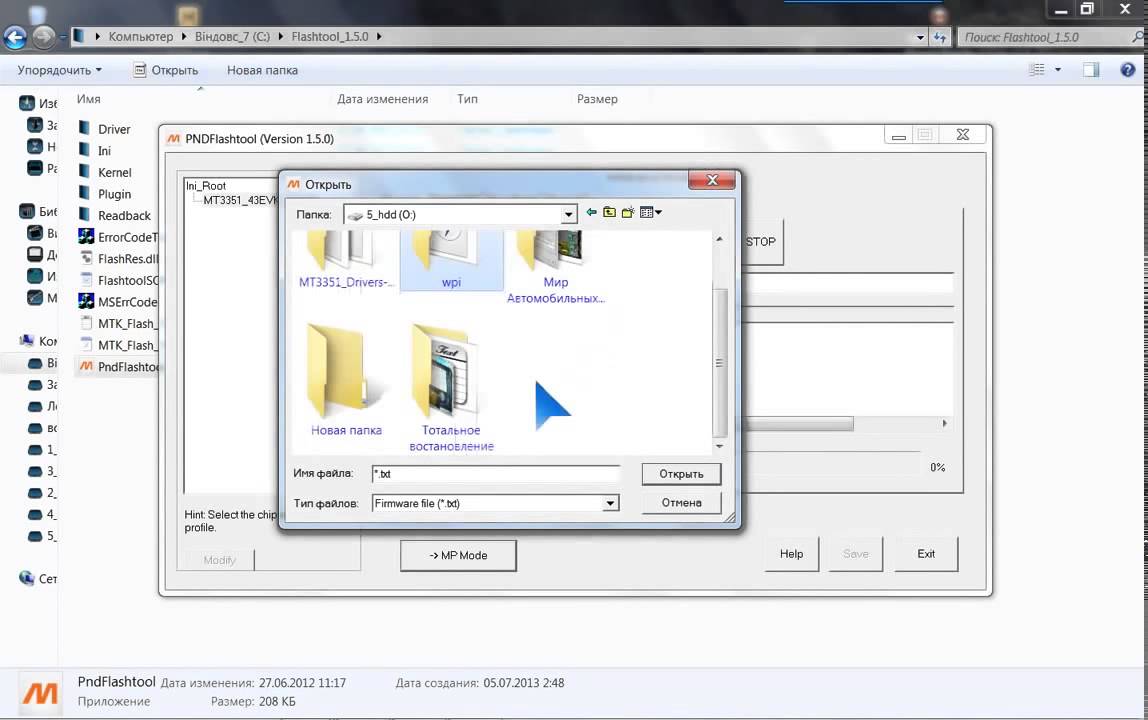Image resolution: width=1148 pixels, height=720 pixels.
Task: Click the Имя файла input field
Action: click(495, 474)
